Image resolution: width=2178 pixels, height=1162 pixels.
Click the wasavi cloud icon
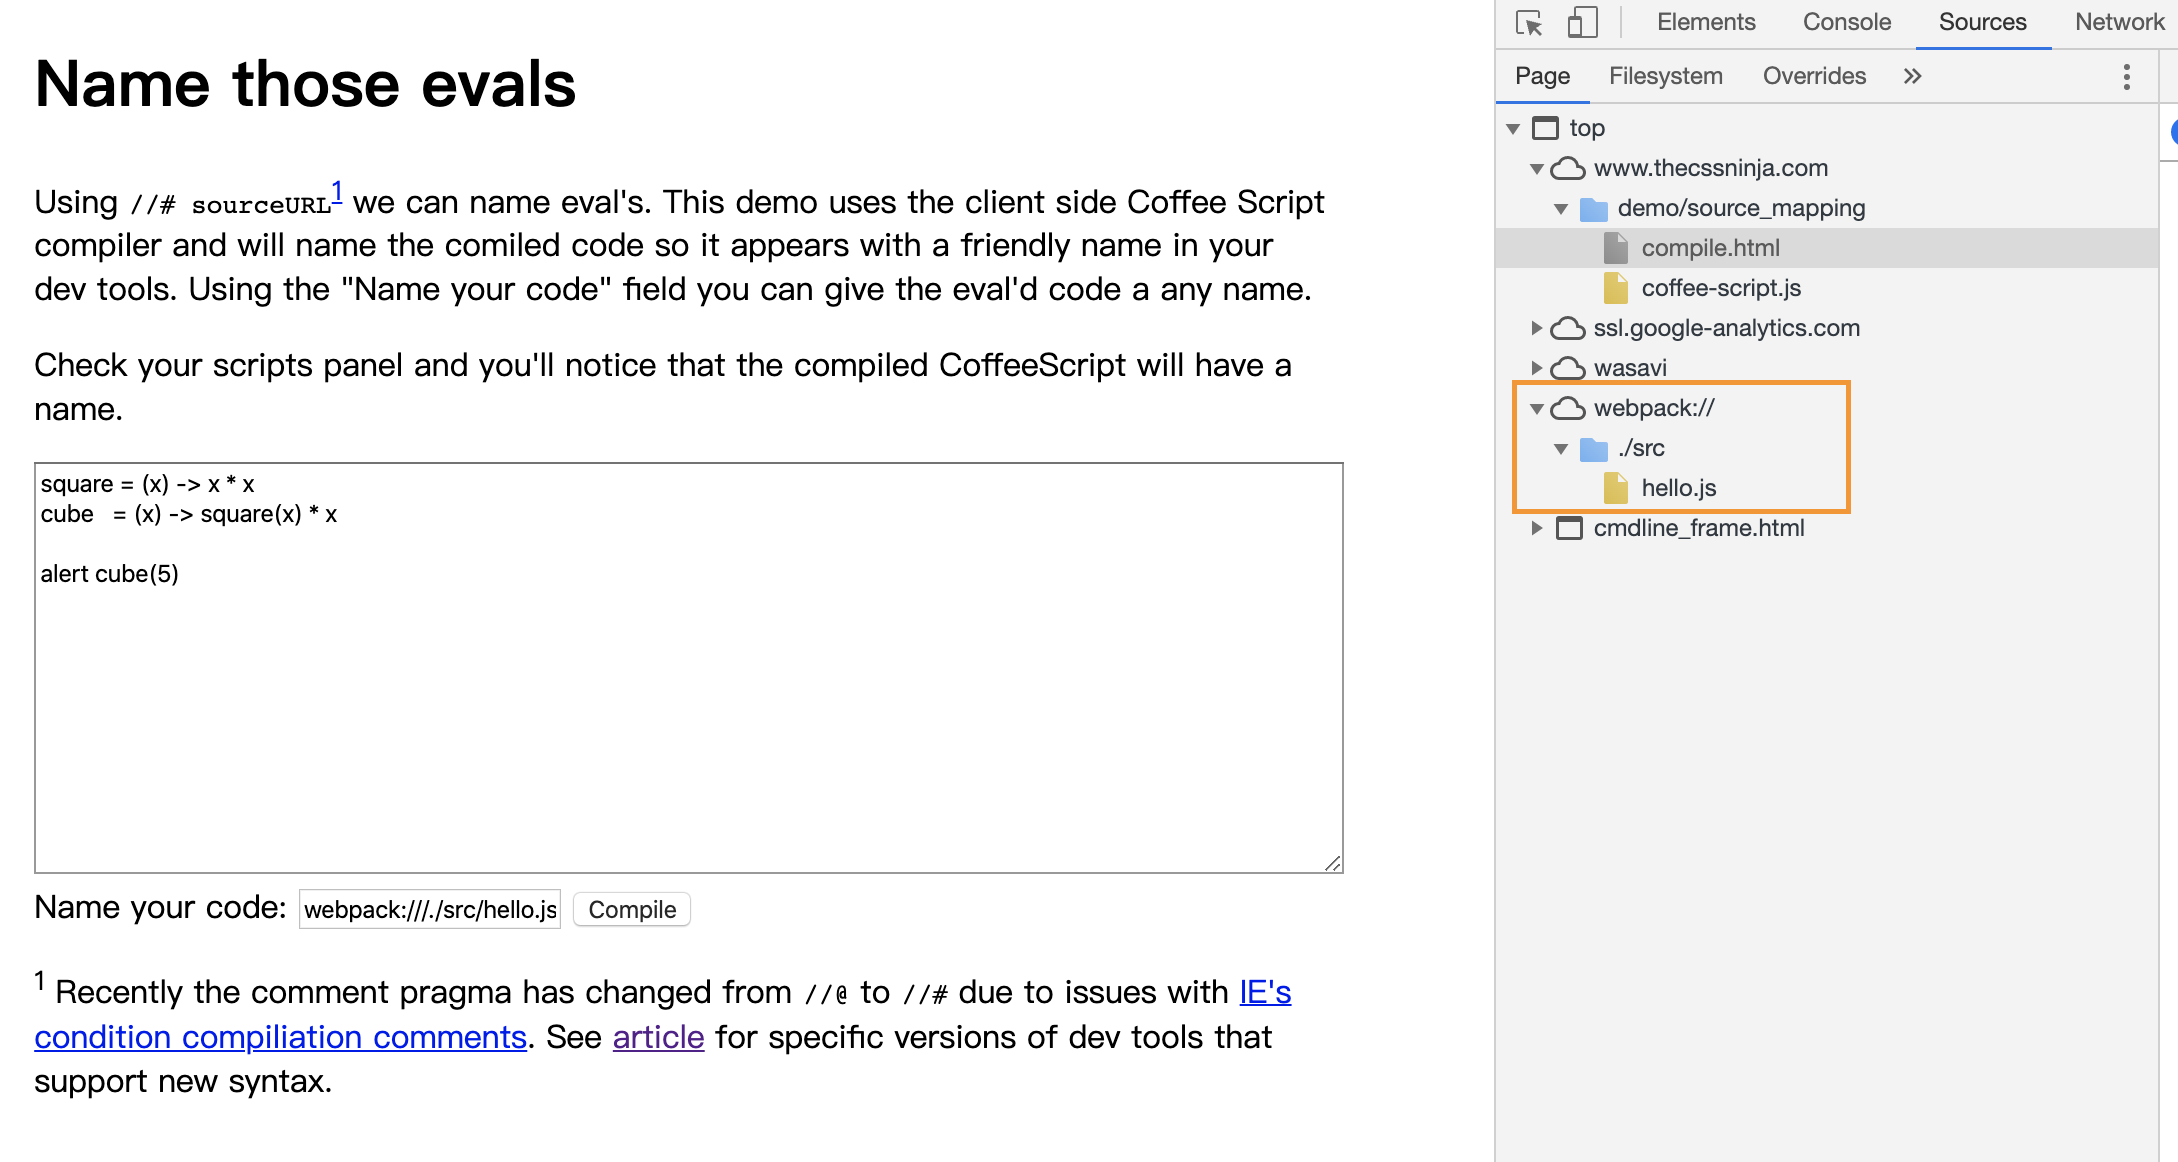(x=1568, y=368)
